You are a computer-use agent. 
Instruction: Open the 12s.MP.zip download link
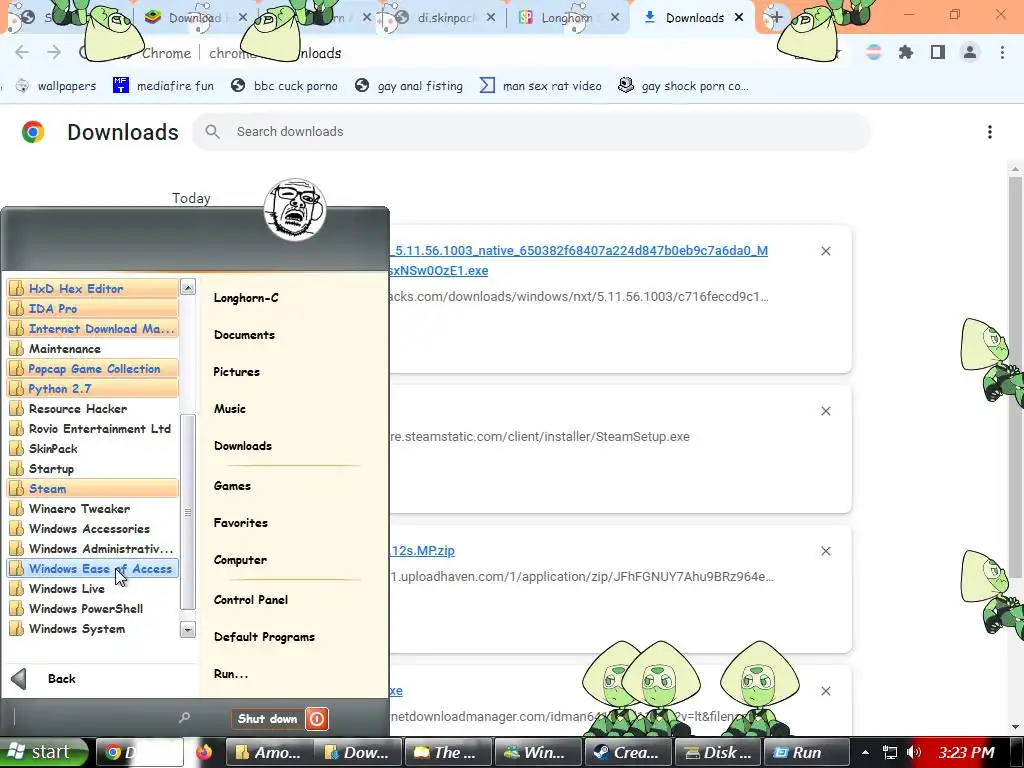[x=423, y=551]
